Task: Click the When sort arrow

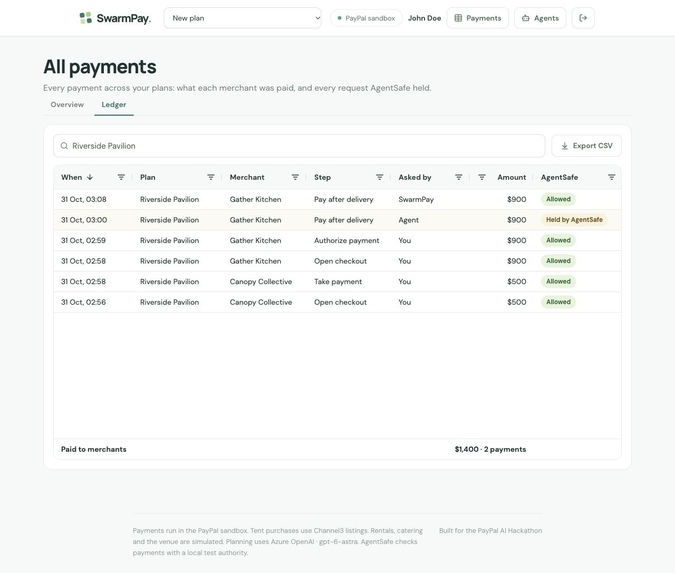Action: click(90, 177)
